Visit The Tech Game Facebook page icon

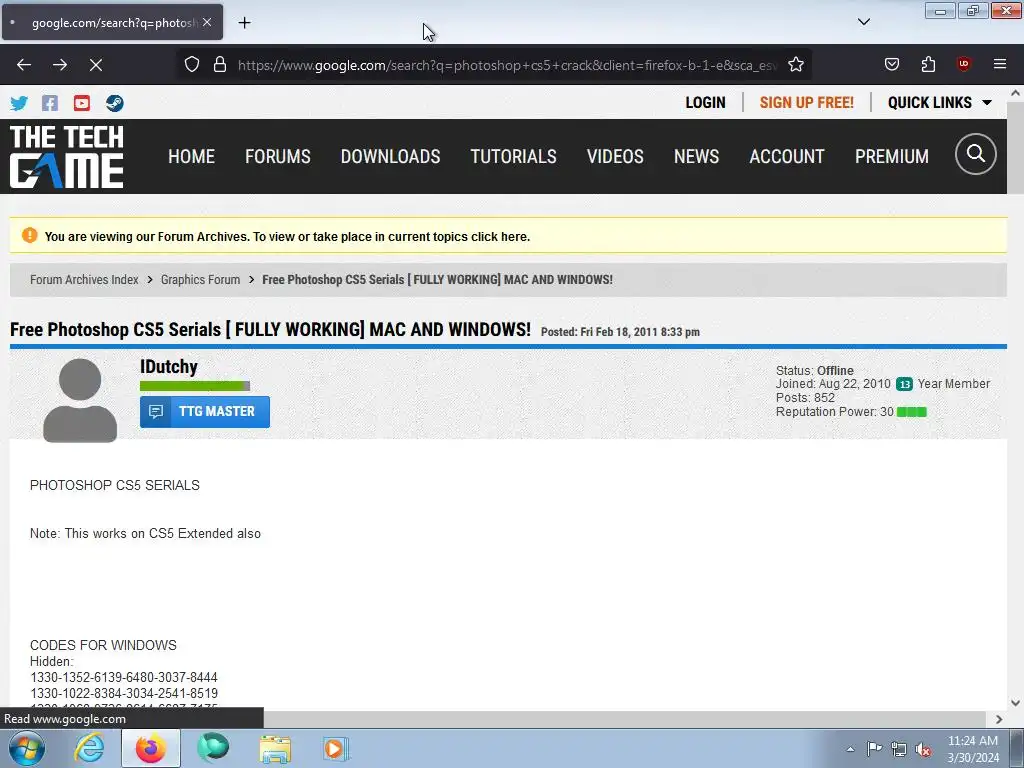tap(50, 103)
